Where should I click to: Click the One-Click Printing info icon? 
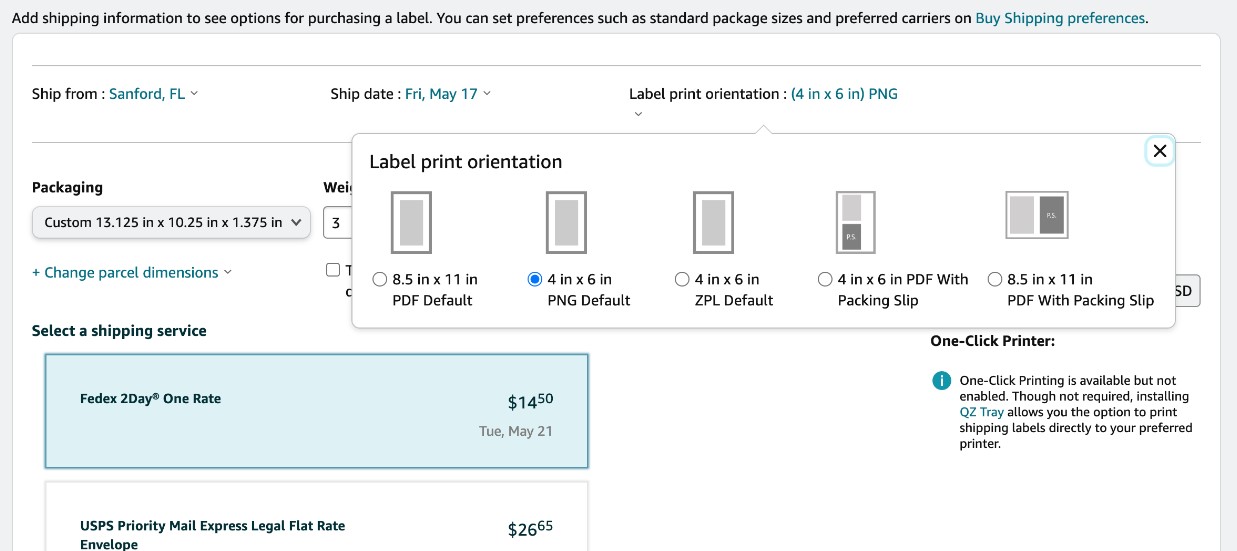[941, 381]
